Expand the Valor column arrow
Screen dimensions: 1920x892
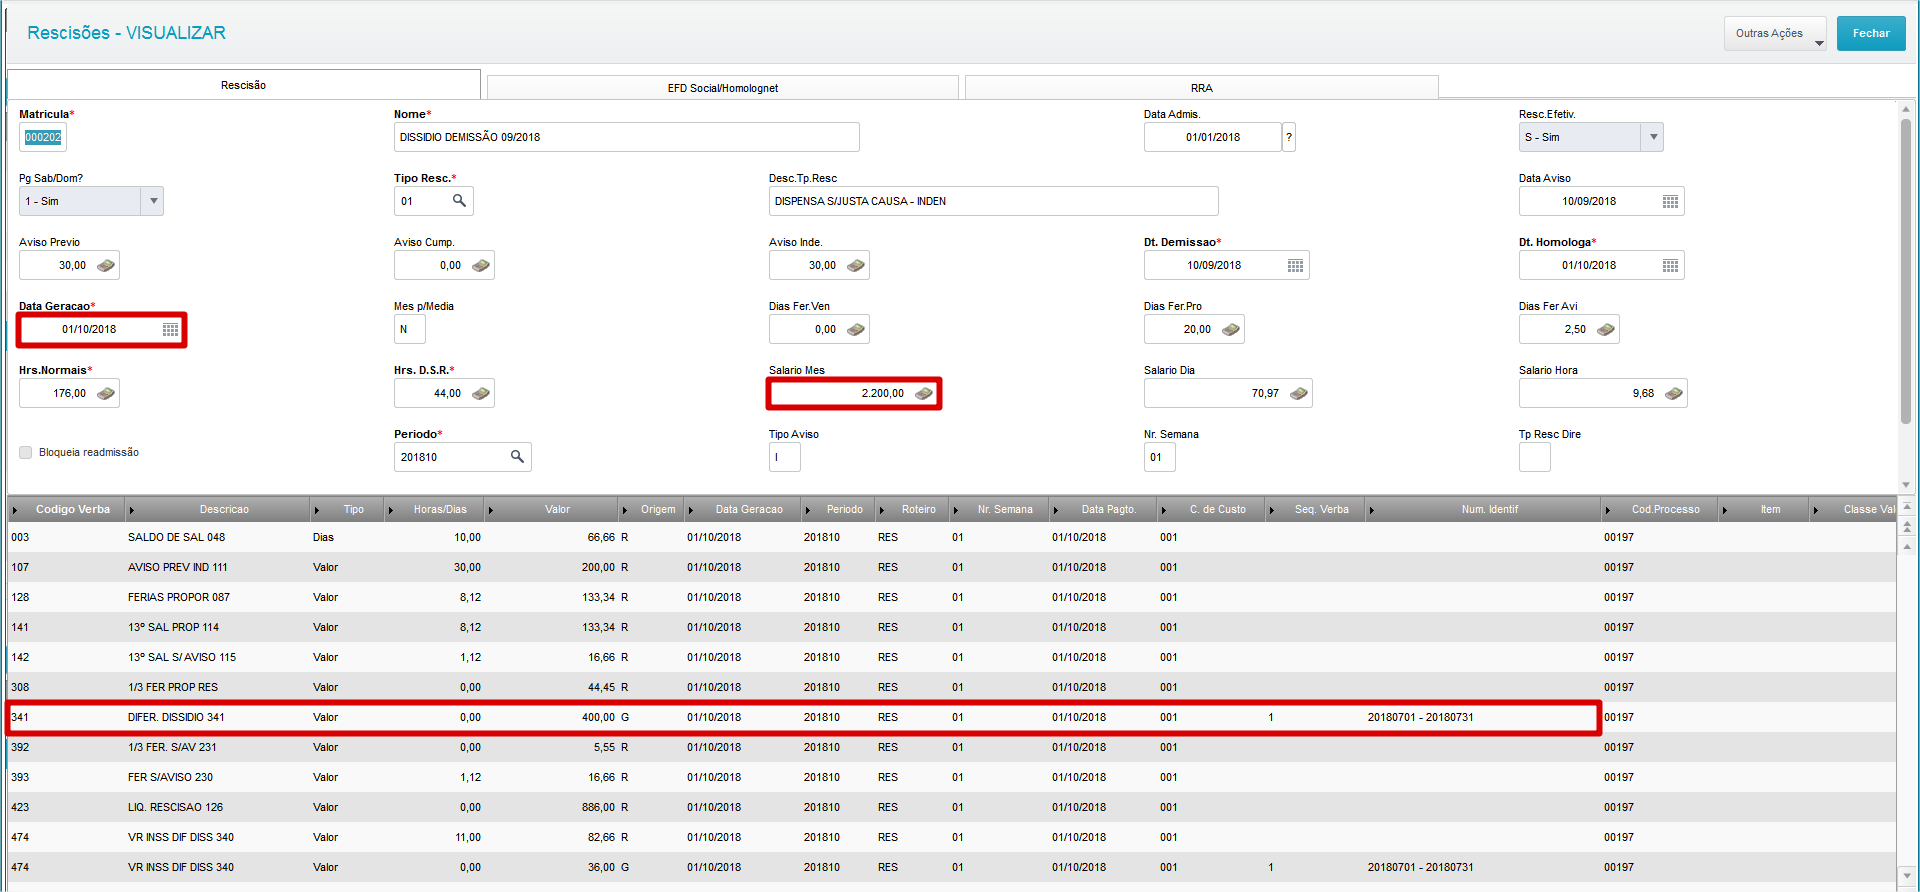click(x=490, y=511)
